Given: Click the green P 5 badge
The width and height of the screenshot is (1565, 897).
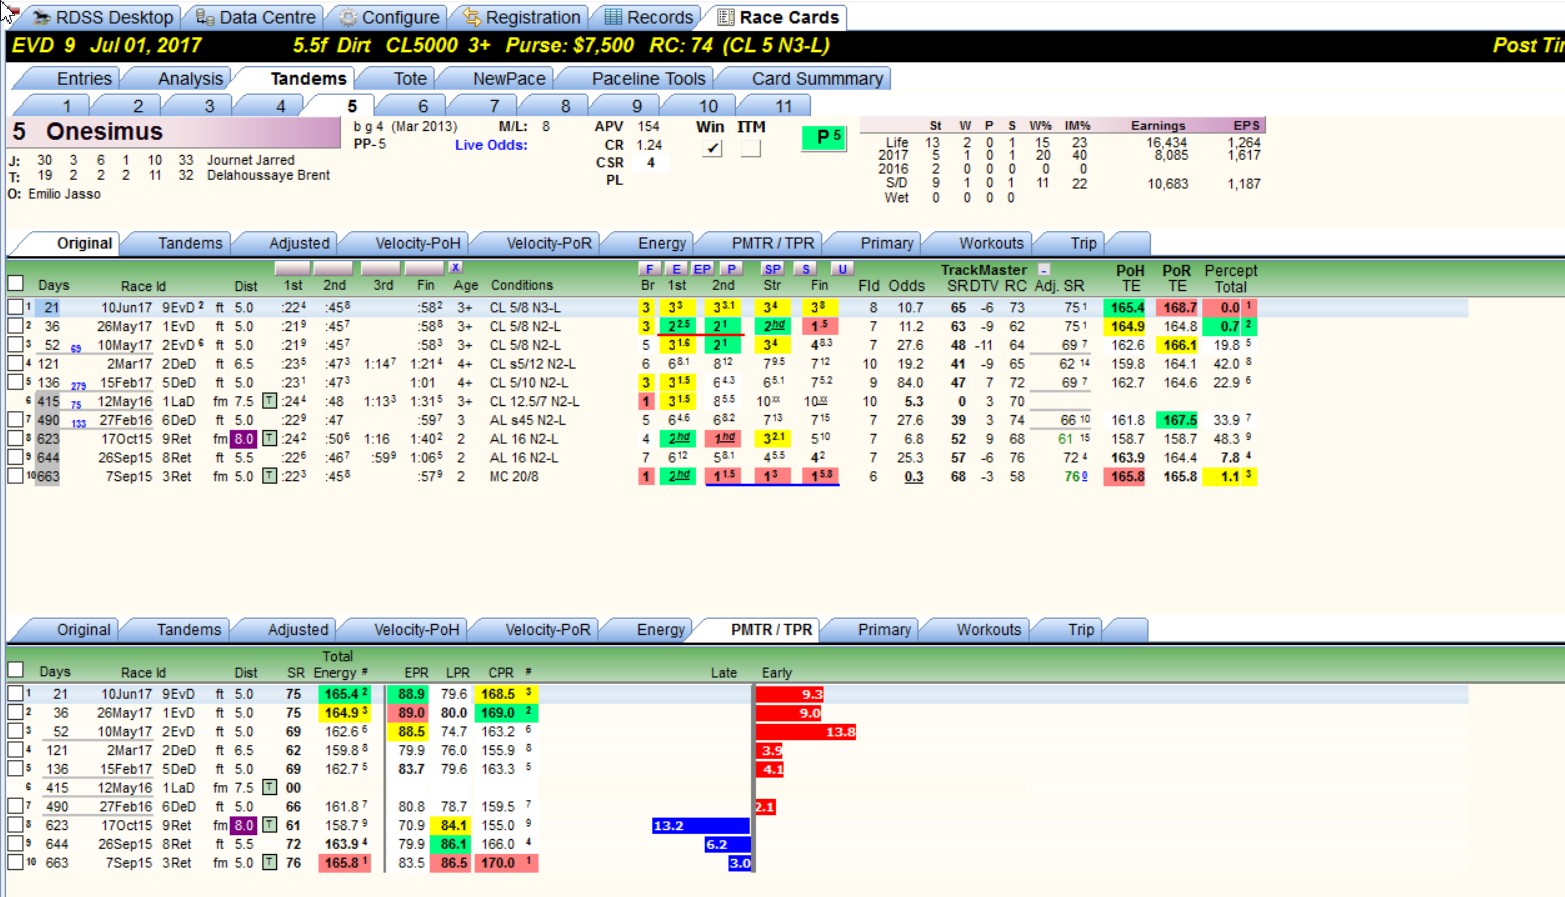Looking at the screenshot, I should point(826,137).
